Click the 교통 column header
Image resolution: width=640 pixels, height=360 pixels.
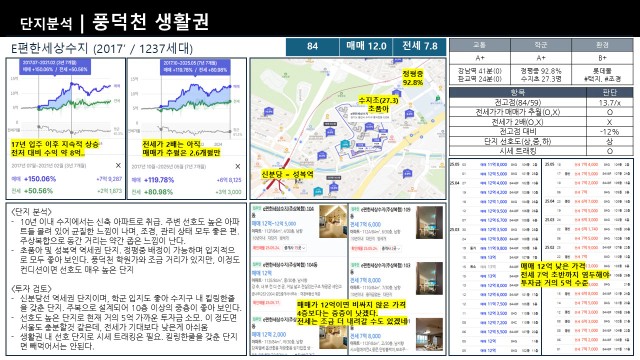point(480,45)
